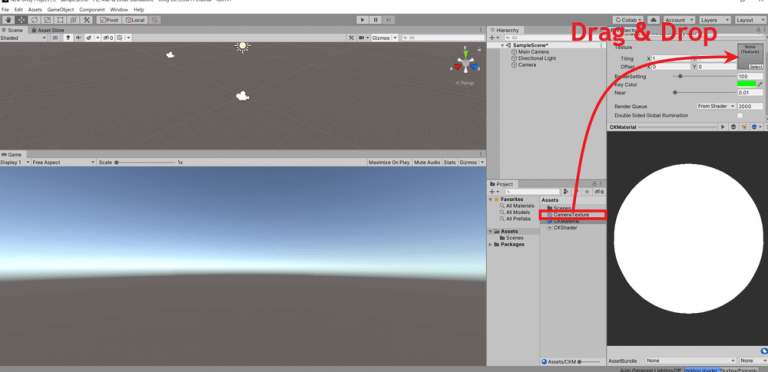Toggle the Local handle rotation button
768x372 pixels.
pos(135,20)
